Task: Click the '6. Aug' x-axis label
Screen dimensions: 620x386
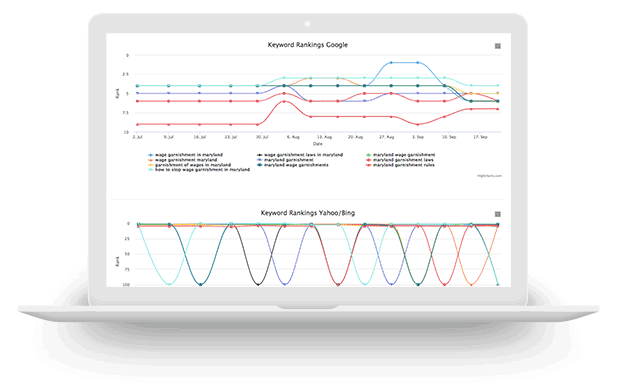Action: click(x=293, y=137)
